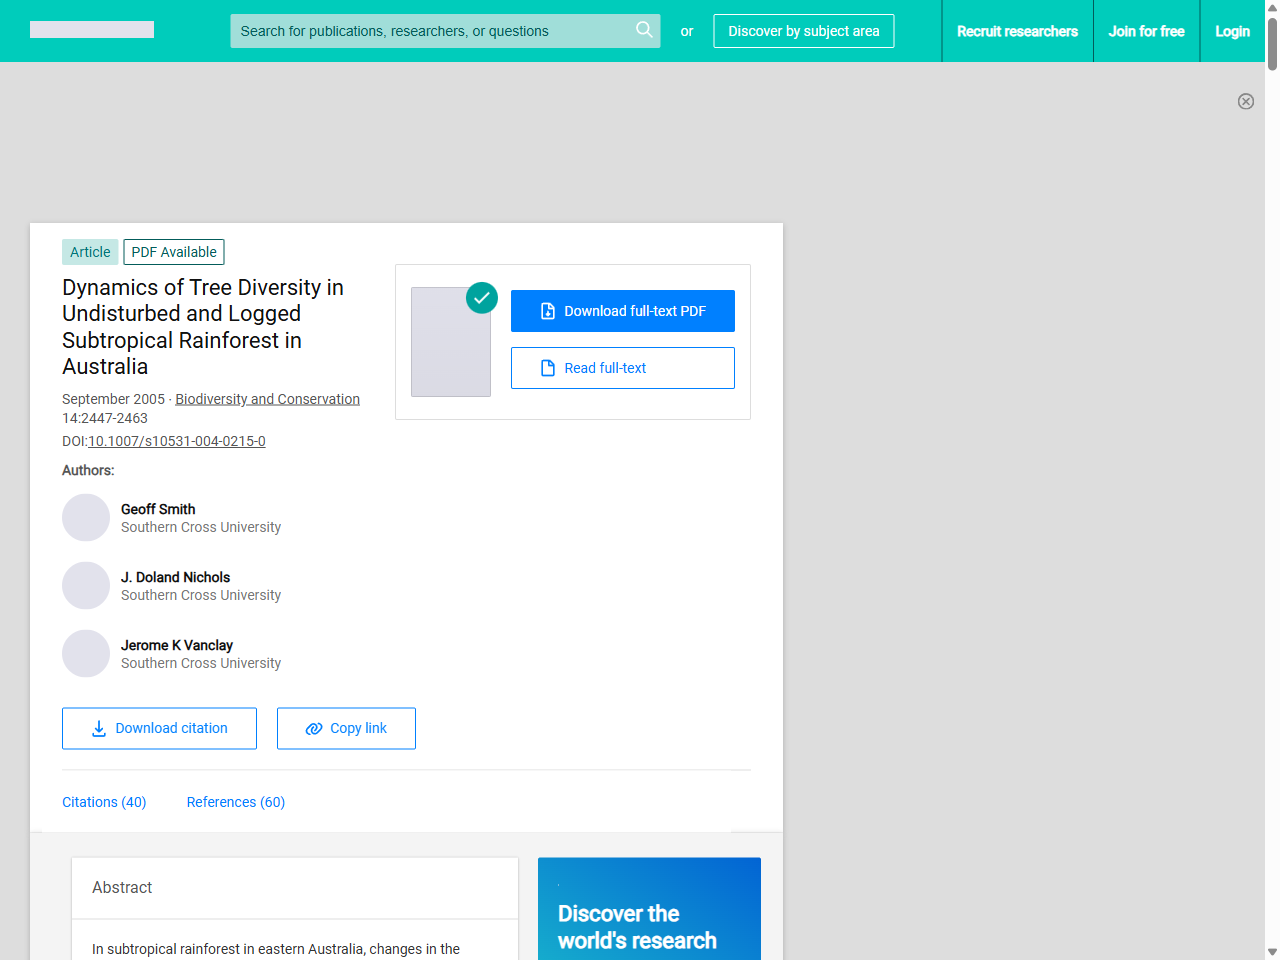Click the green checkmark badge on preview
The width and height of the screenshot is (1280, 960).
482,297
